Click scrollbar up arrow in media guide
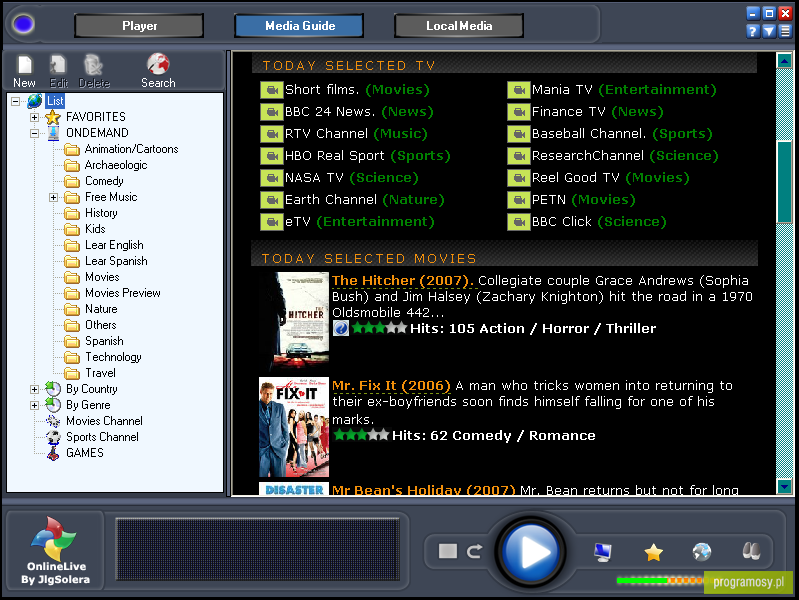The image size is (799, 600). click(784, 61)
